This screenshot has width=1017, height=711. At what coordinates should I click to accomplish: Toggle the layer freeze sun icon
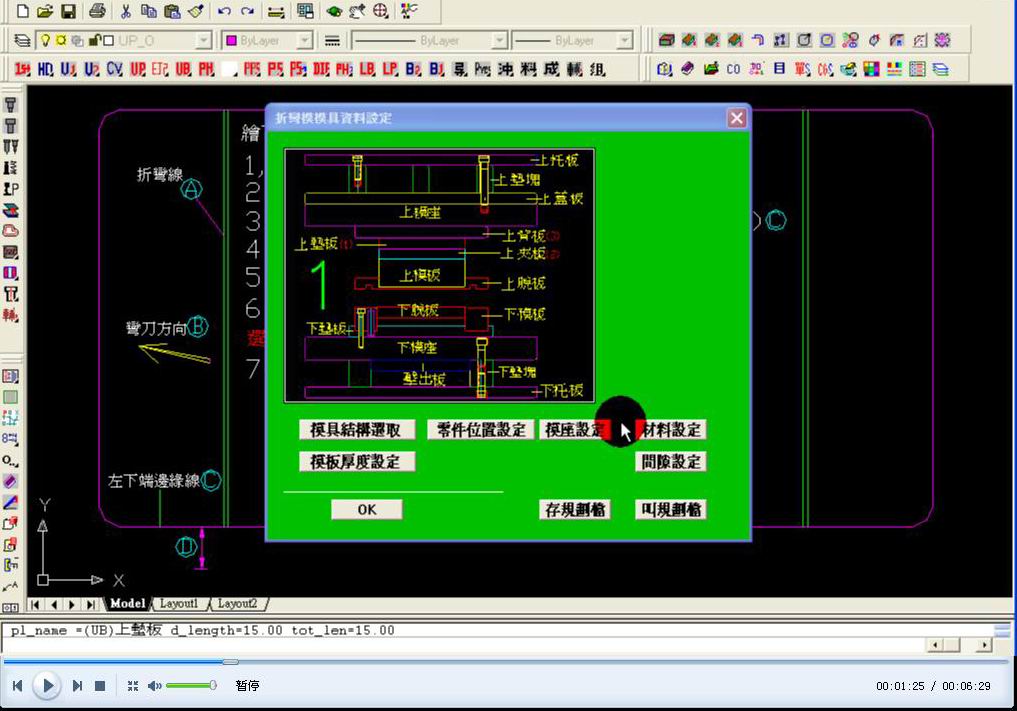60,40
